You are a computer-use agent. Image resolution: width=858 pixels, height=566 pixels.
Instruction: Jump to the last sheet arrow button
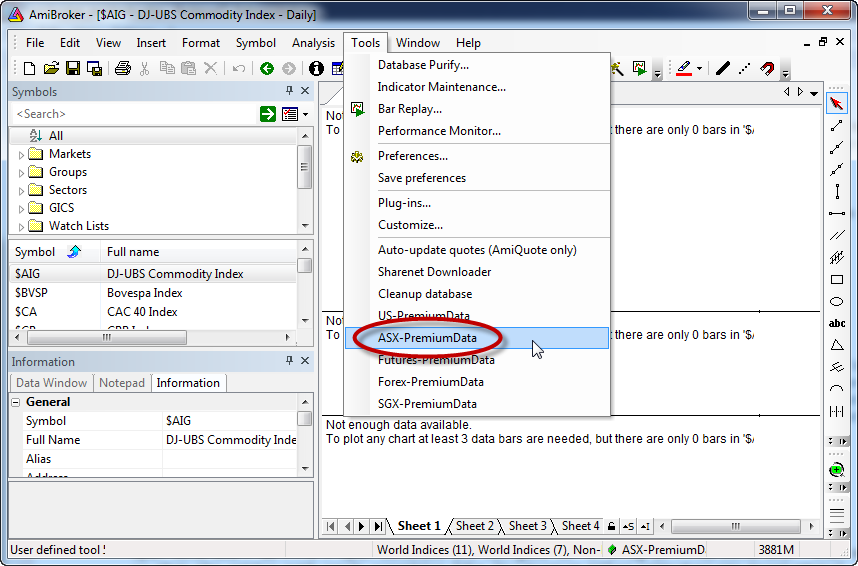point(378,526)
